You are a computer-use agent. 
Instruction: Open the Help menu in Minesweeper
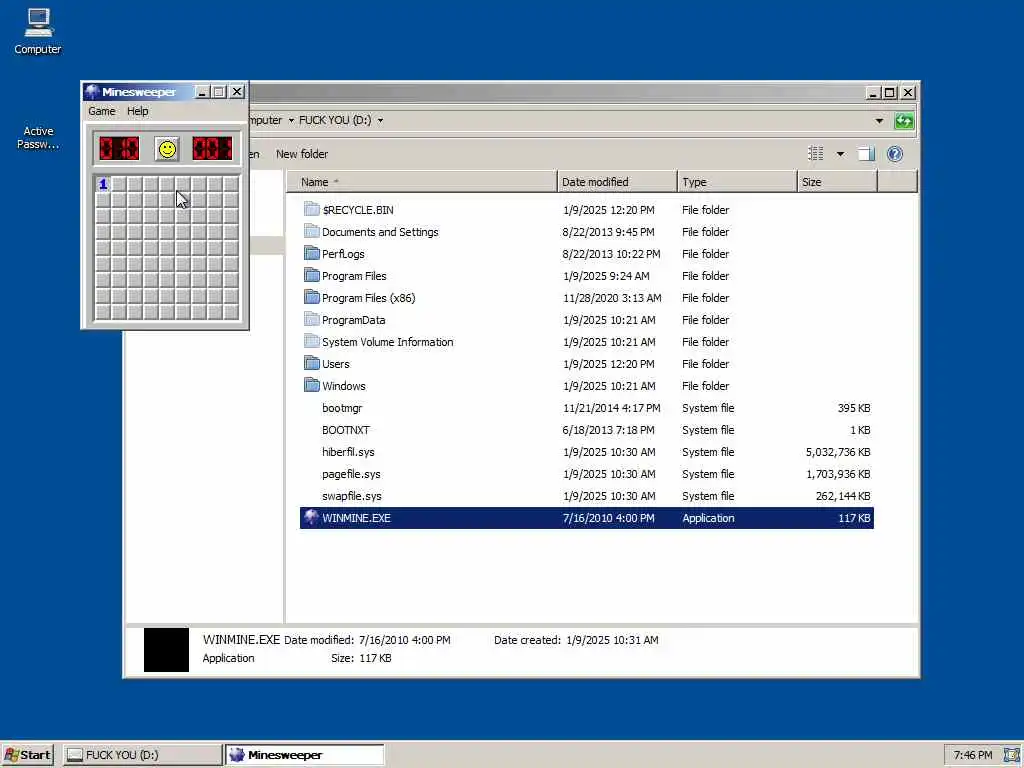(137, 111)
